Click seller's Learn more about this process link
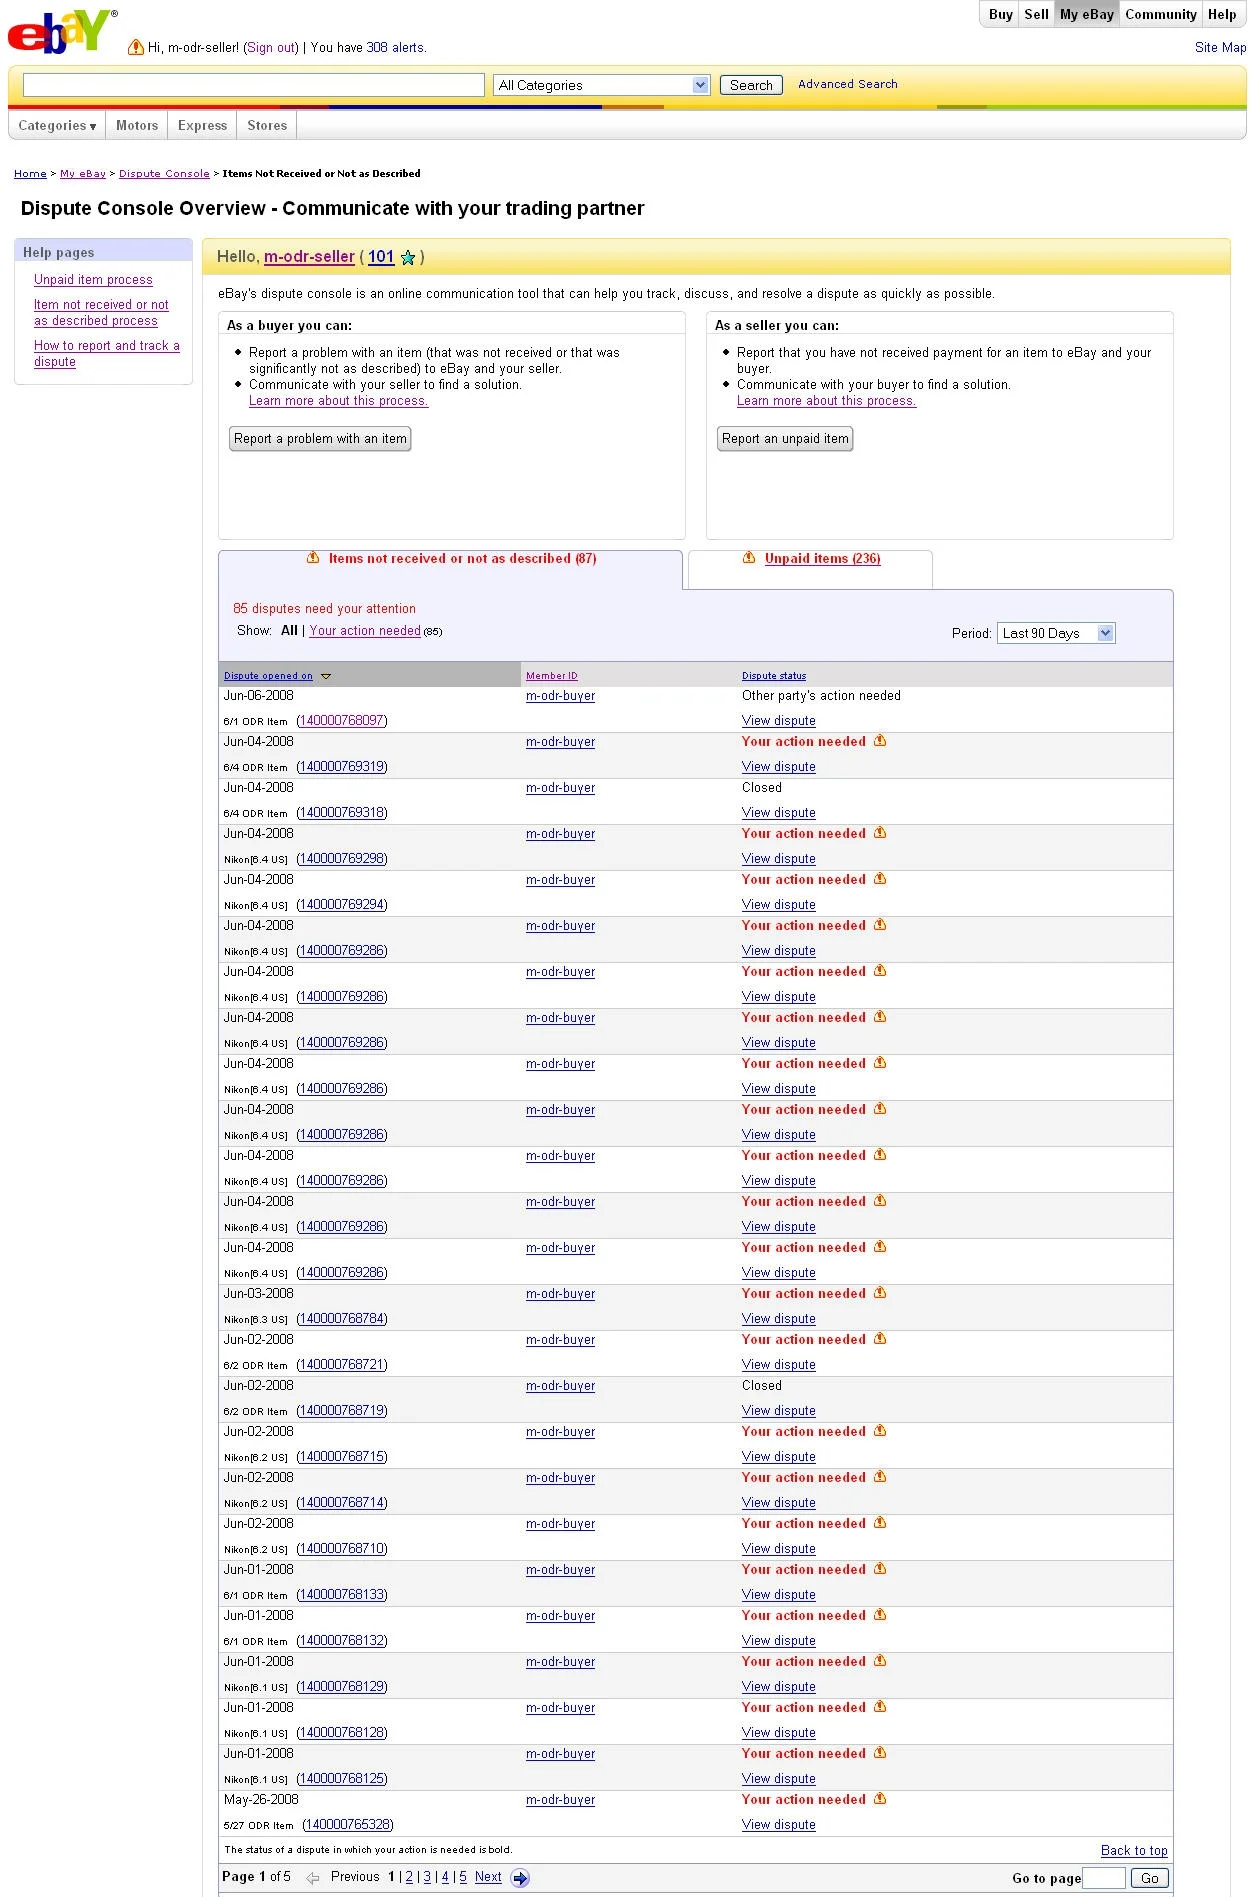The height and width of the screenshot is (1897, 1250). 826,401
